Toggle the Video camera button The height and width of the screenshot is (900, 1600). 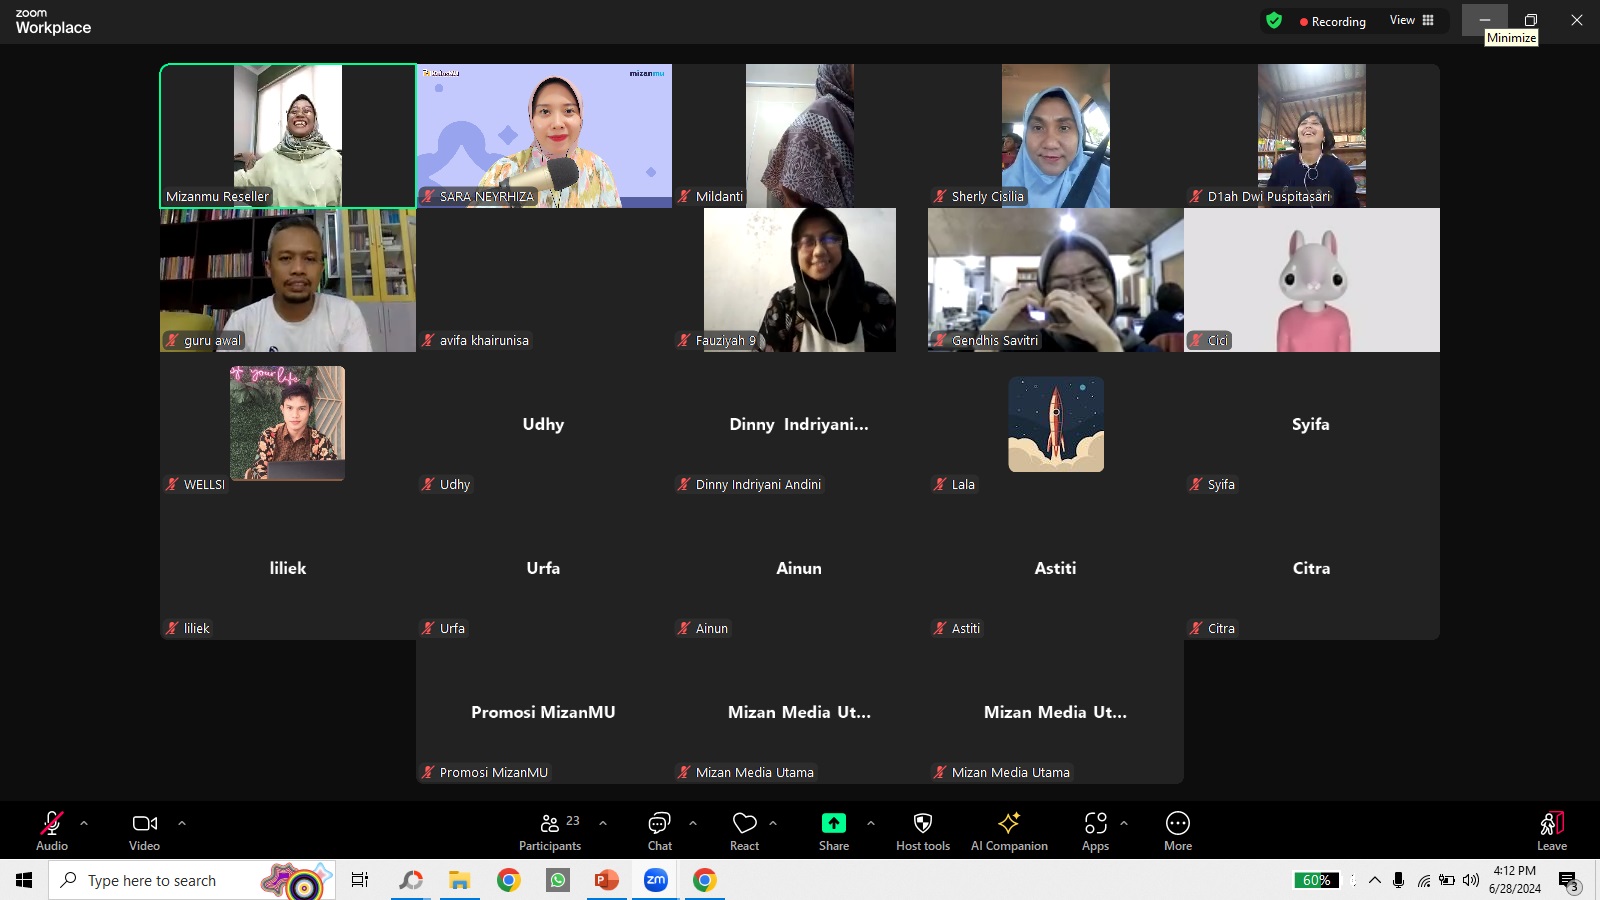coord(144,831)
